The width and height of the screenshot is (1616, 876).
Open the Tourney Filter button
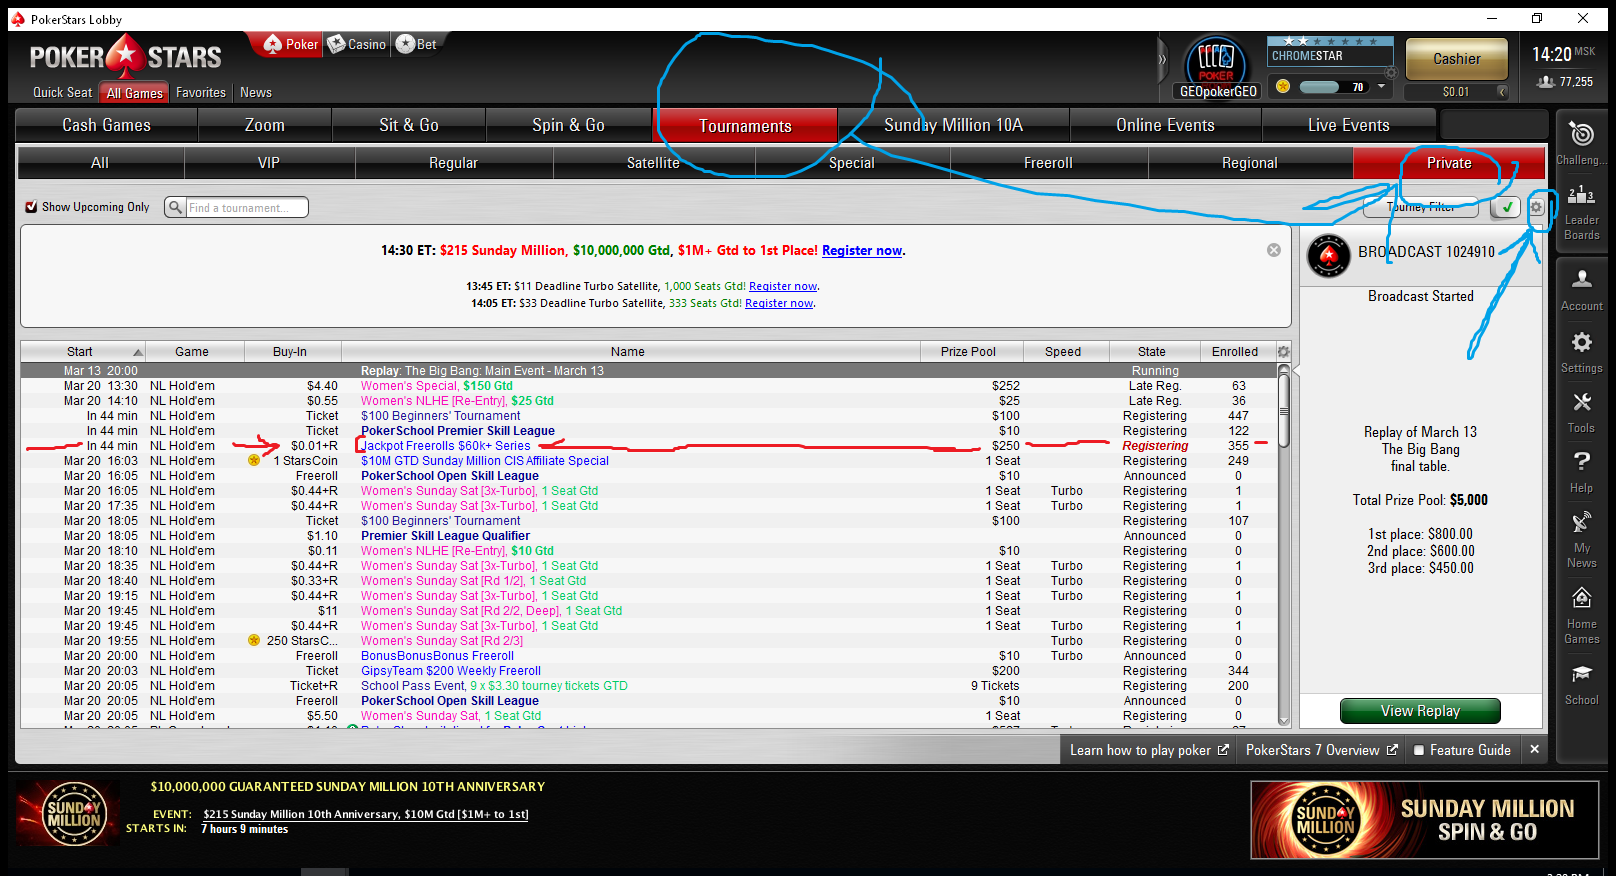(x=1421, y=207)
